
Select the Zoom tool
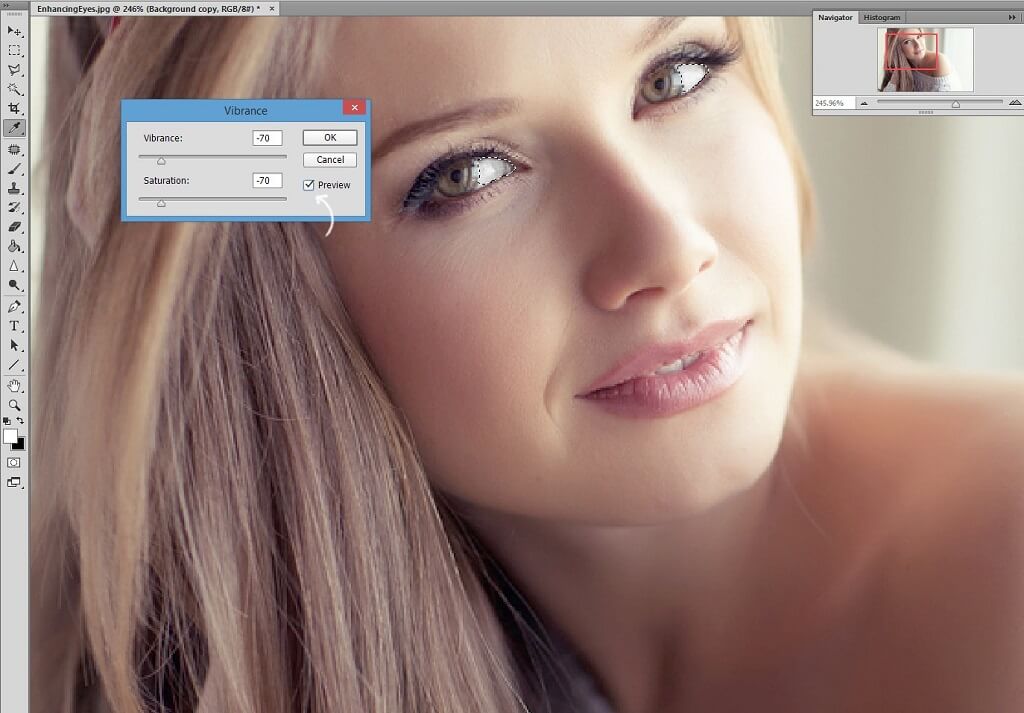(x=14, y=405)
